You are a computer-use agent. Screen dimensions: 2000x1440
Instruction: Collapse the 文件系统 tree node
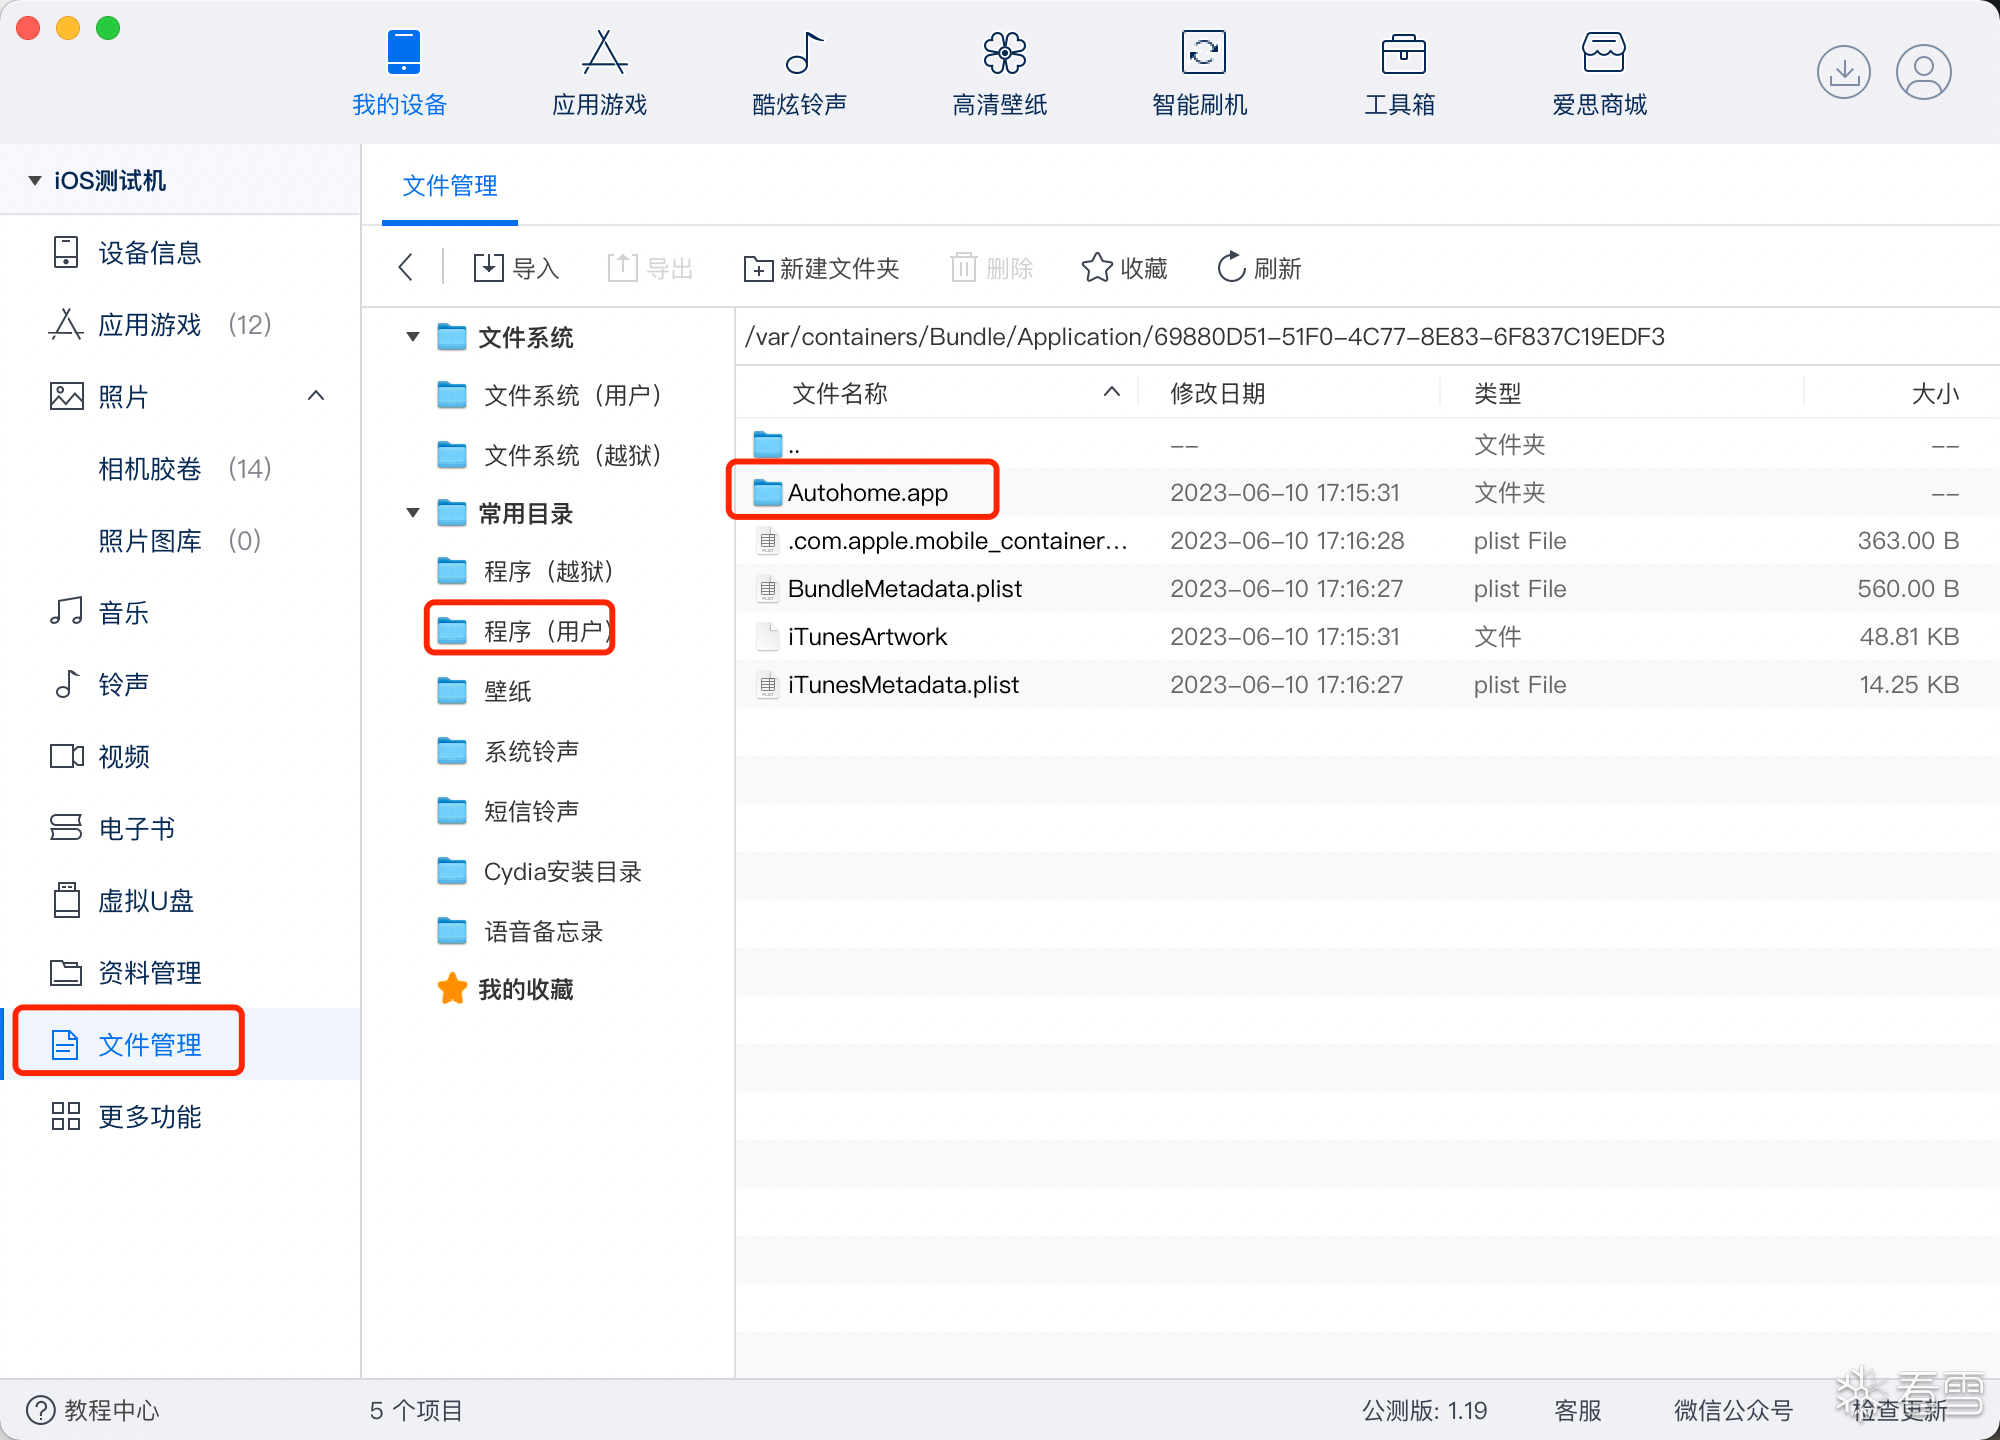pos(413,337)
